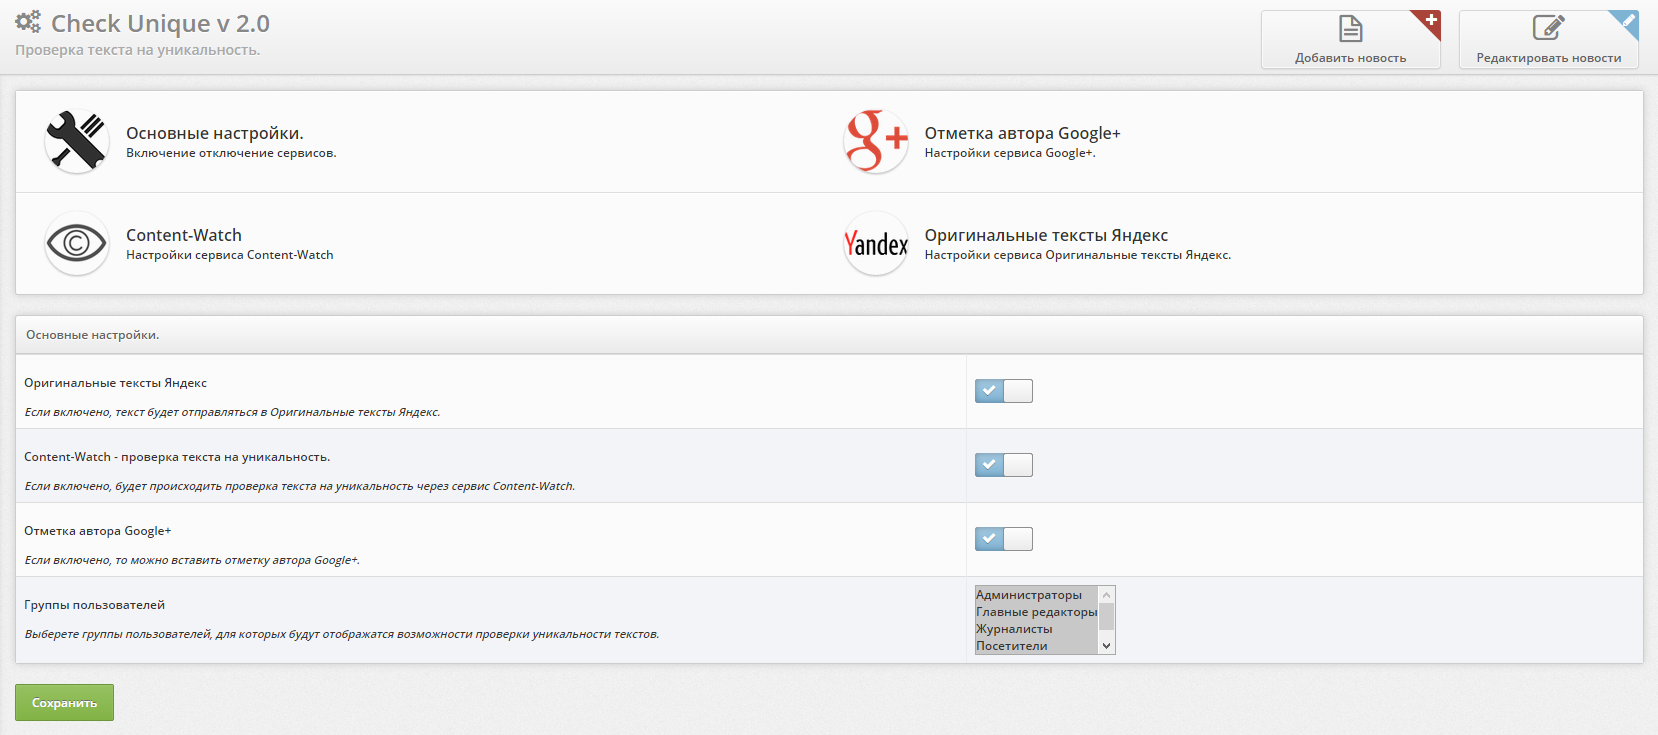The height and width of the screenshot is (735, 1658).
Task: Click the gears icon beside Check Unique title
Action: coord(28,21)
